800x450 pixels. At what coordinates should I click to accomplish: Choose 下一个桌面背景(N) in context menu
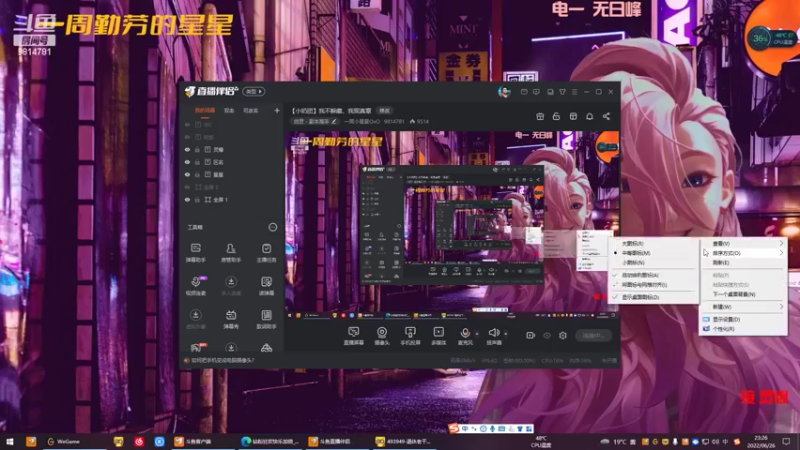[744, 294]
